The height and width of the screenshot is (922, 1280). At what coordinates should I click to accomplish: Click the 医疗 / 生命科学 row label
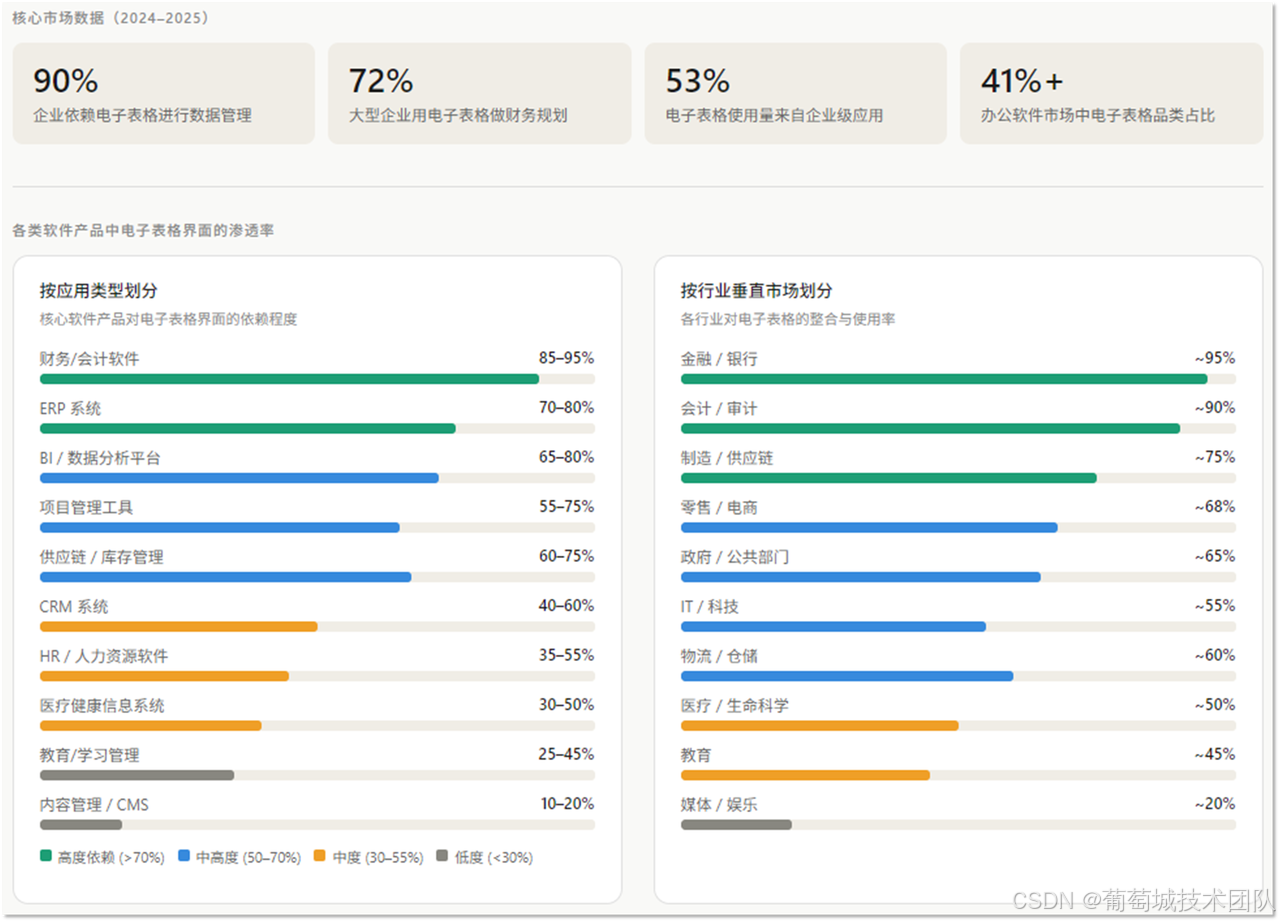pyautogui.click(x=735, y=705)
